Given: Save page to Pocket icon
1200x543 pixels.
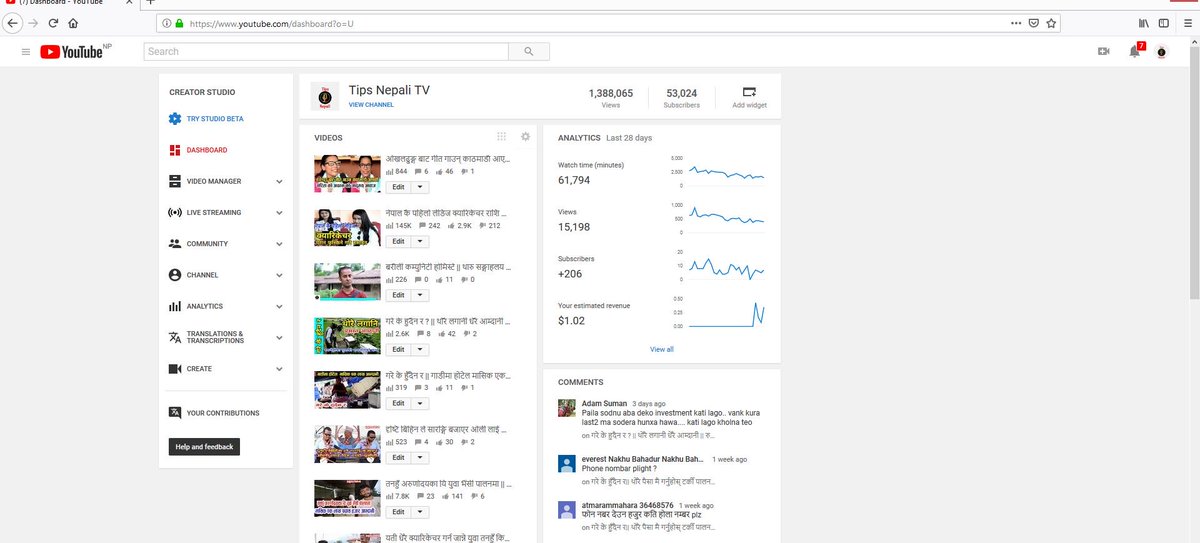Looking at the screenshot, I should pos(1034,22).
